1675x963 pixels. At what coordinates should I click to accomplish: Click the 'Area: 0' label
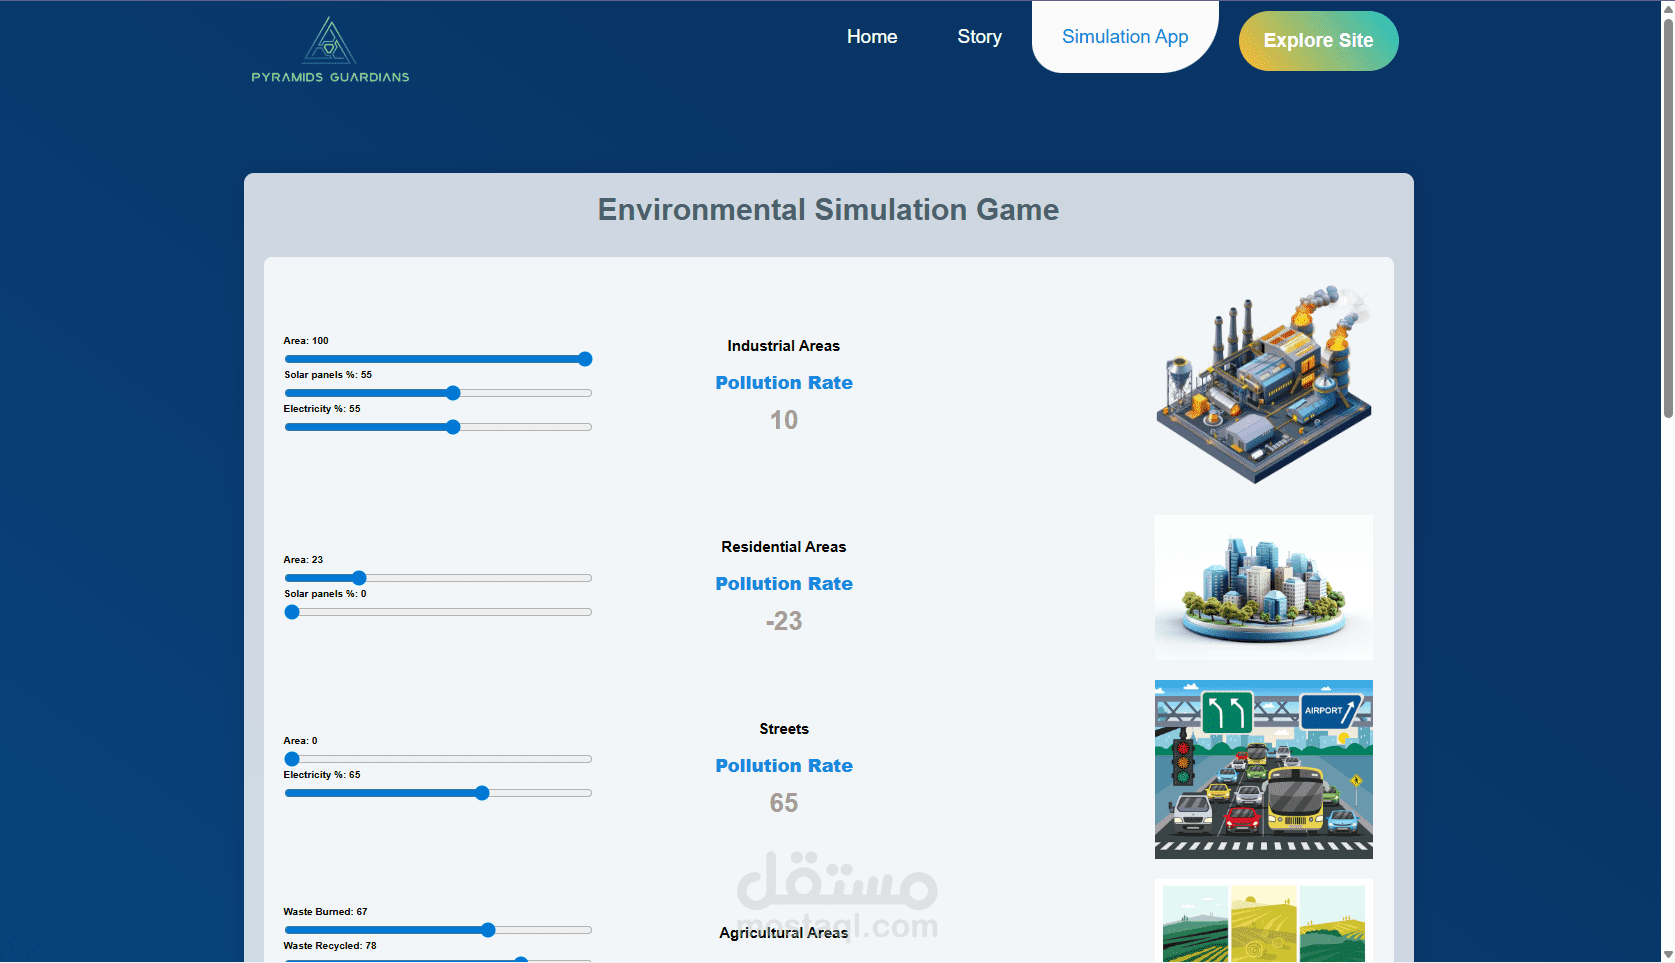(300, 741)
